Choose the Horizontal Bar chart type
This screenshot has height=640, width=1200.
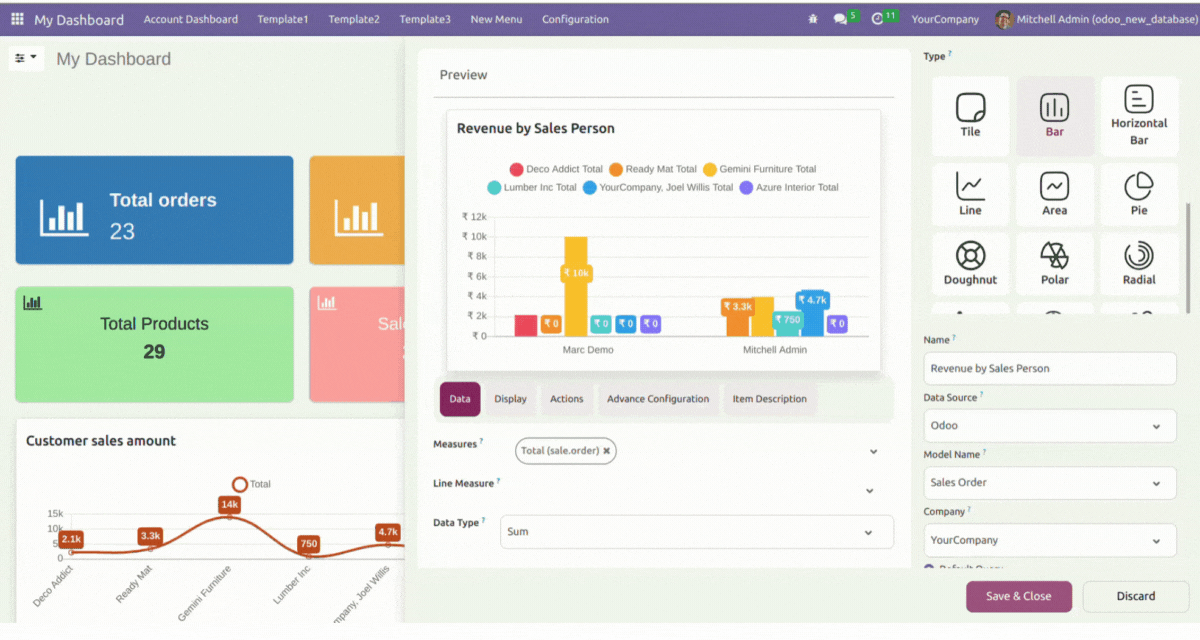coord(1139,115)
